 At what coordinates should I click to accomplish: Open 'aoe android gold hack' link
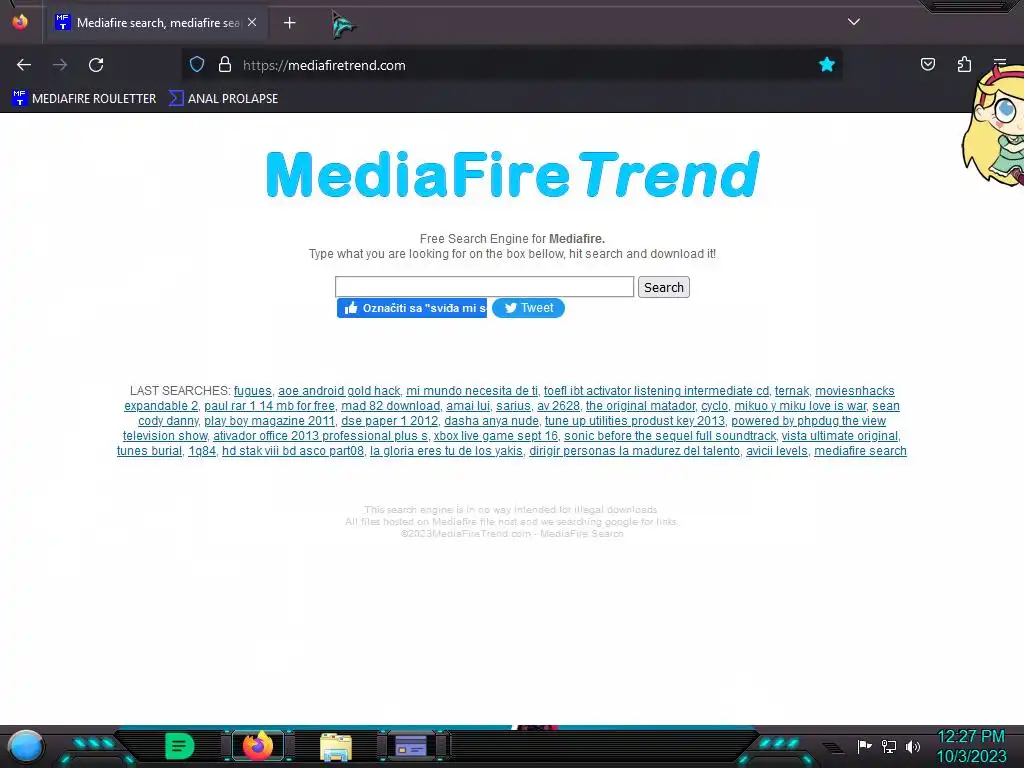[x=339, y=391]
